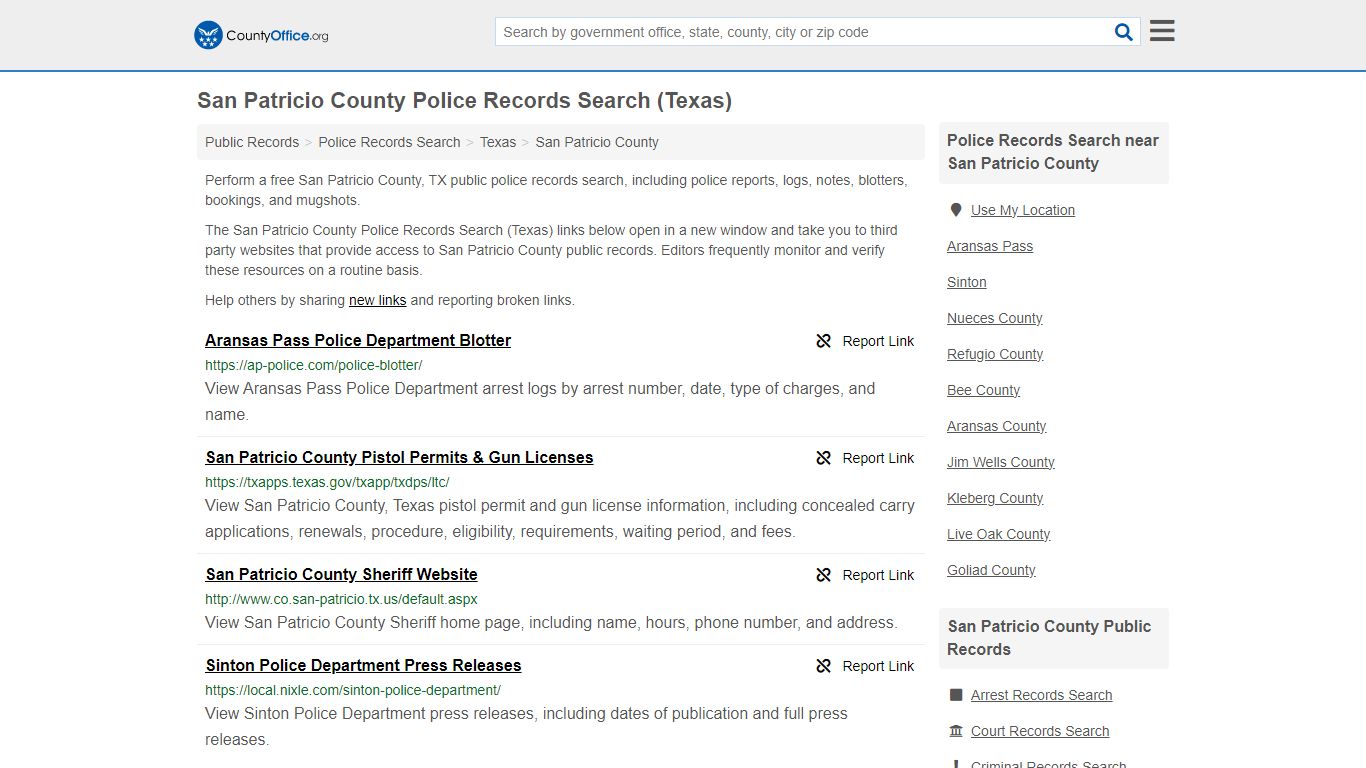Click the Court Records Search courthouse icon
Image resolution: width=1366 pixels, height=768 pixels.
click(956, 731)
